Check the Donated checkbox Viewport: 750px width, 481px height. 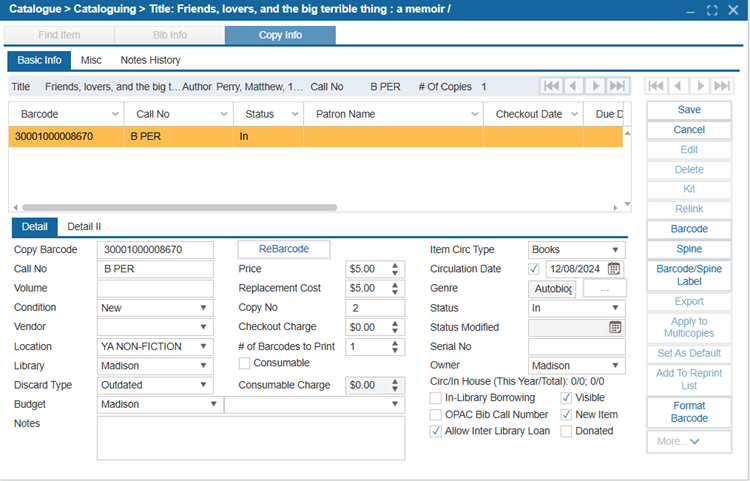[566, 431]
